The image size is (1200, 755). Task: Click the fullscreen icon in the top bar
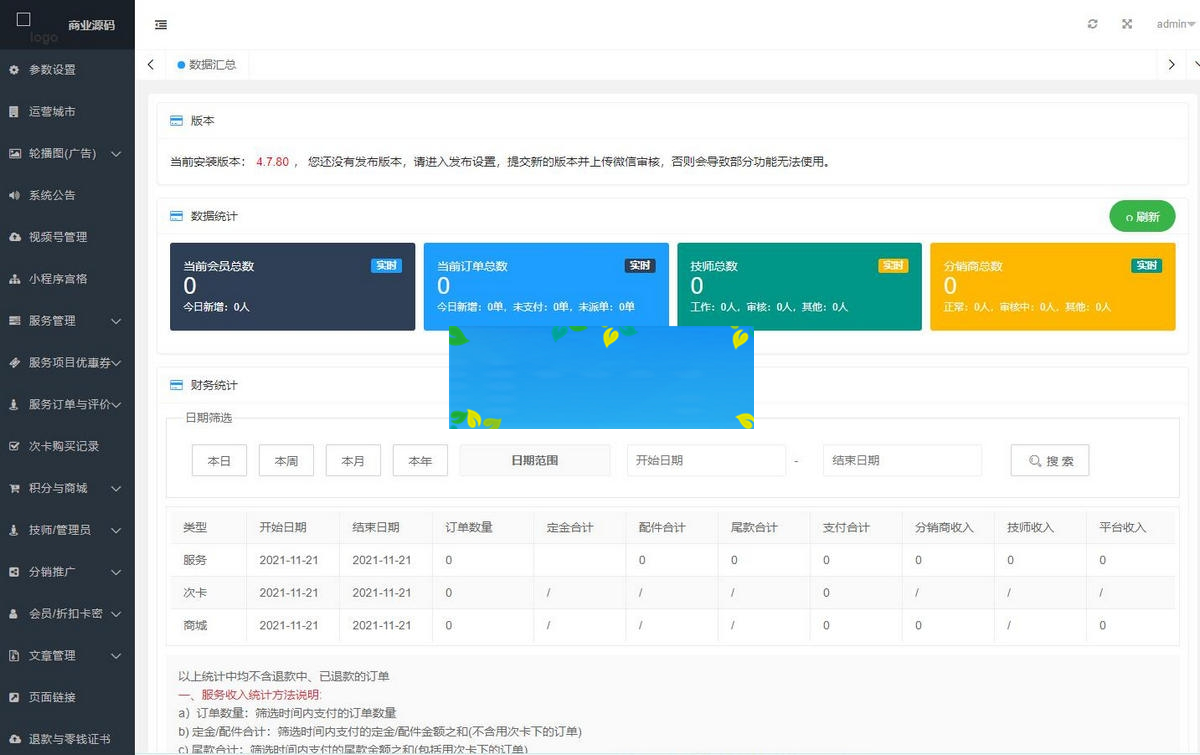1126,24
